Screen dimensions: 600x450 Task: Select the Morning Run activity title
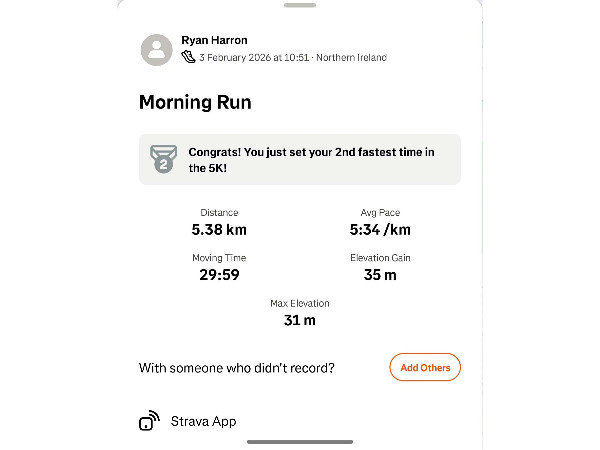[x=195, y=102]
